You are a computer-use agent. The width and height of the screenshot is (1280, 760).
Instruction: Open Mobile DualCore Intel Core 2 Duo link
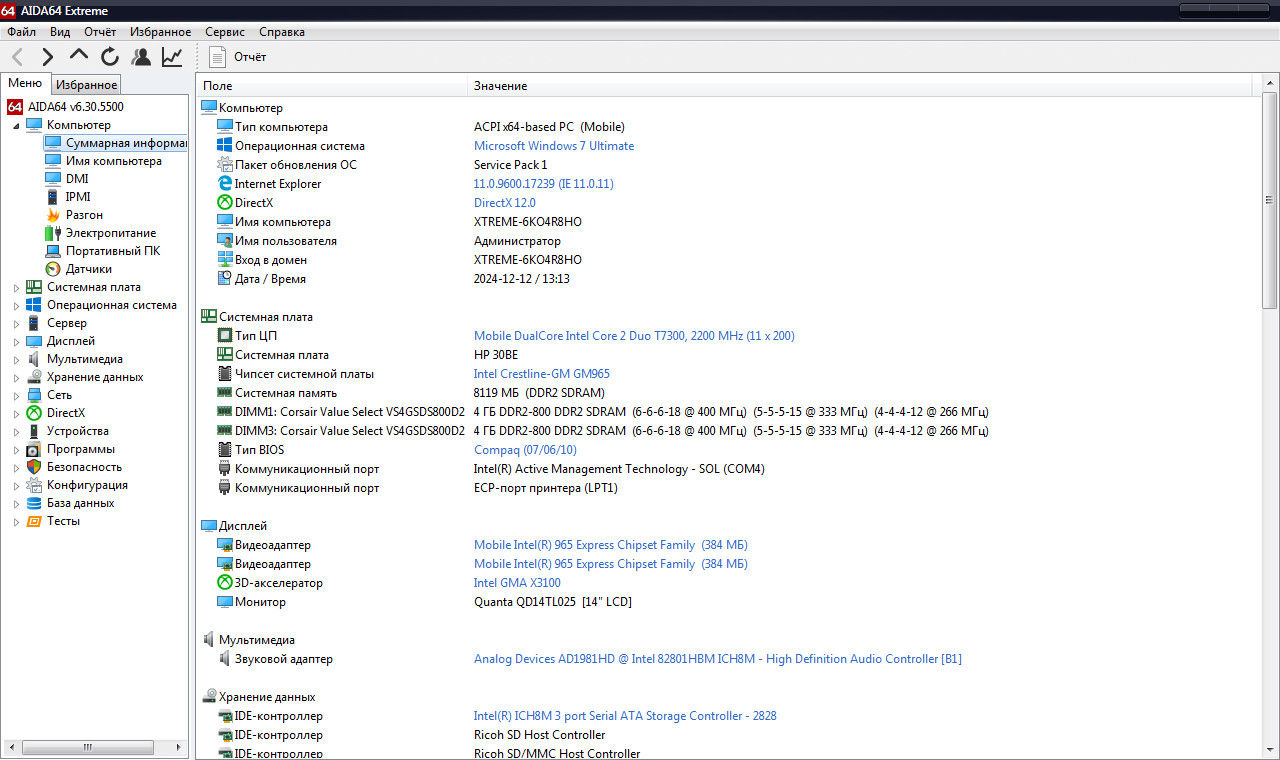click(x=634, y=336)
